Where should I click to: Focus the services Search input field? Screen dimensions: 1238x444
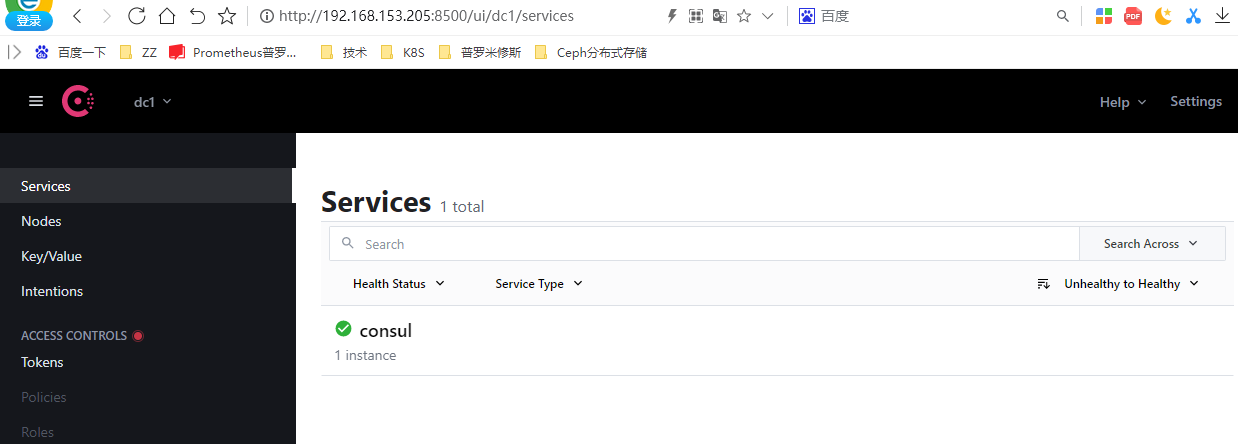point(704,243)
